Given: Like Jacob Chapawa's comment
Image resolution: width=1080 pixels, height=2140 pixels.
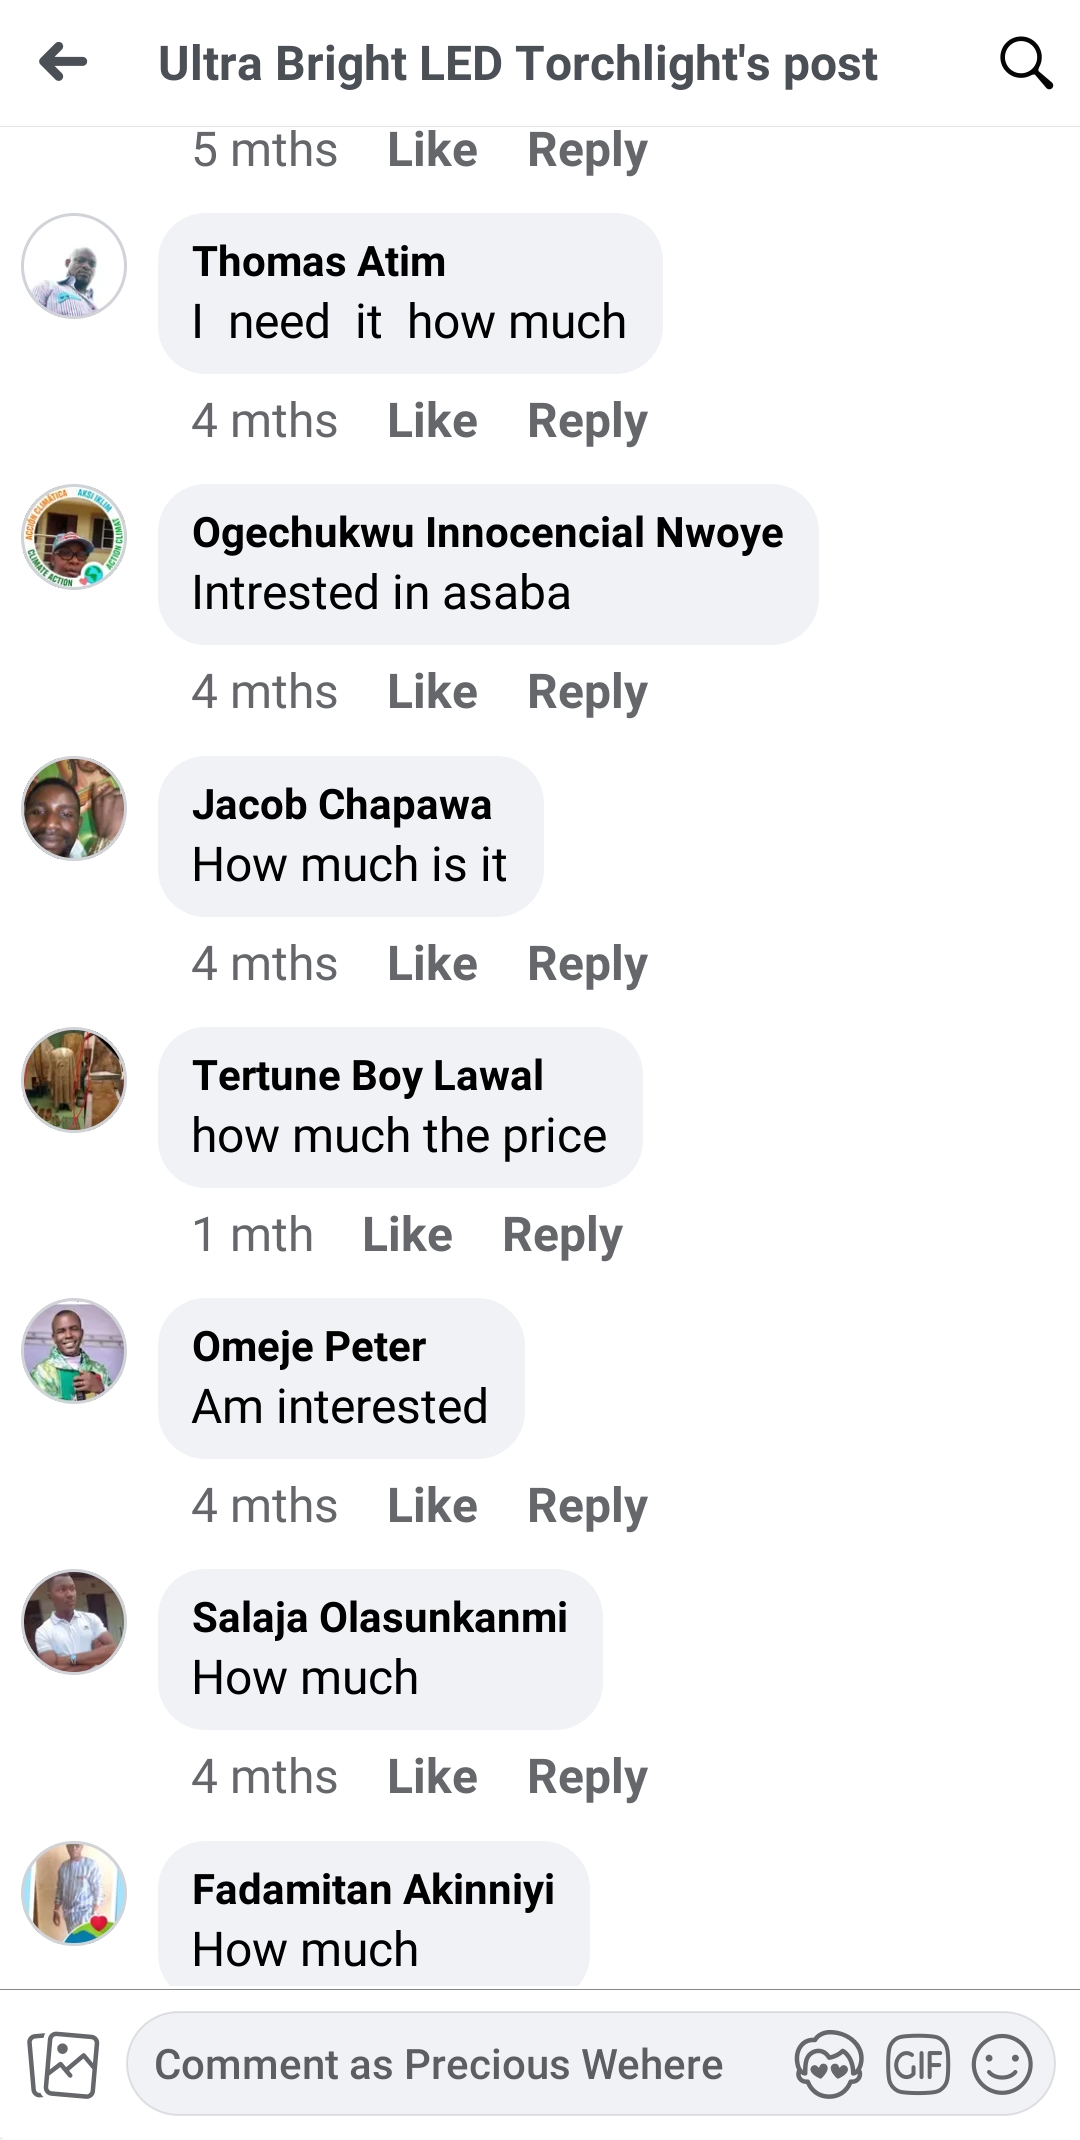Looking at the screenshot, I should tap(432, 964).
